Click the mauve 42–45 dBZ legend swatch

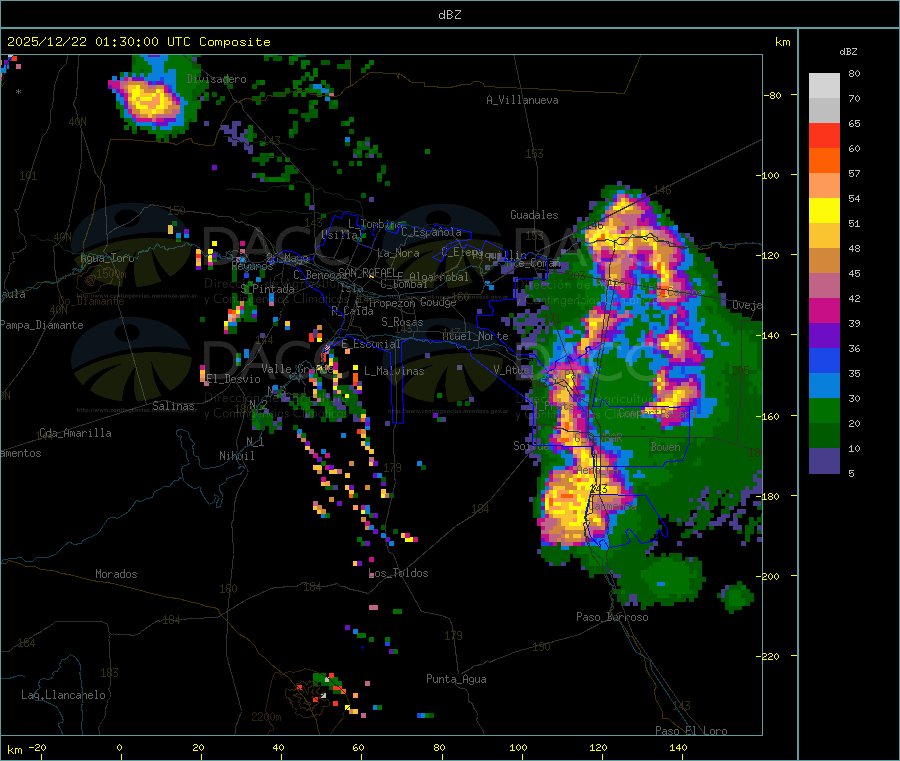pyautogui.click(x=824, y=286)
